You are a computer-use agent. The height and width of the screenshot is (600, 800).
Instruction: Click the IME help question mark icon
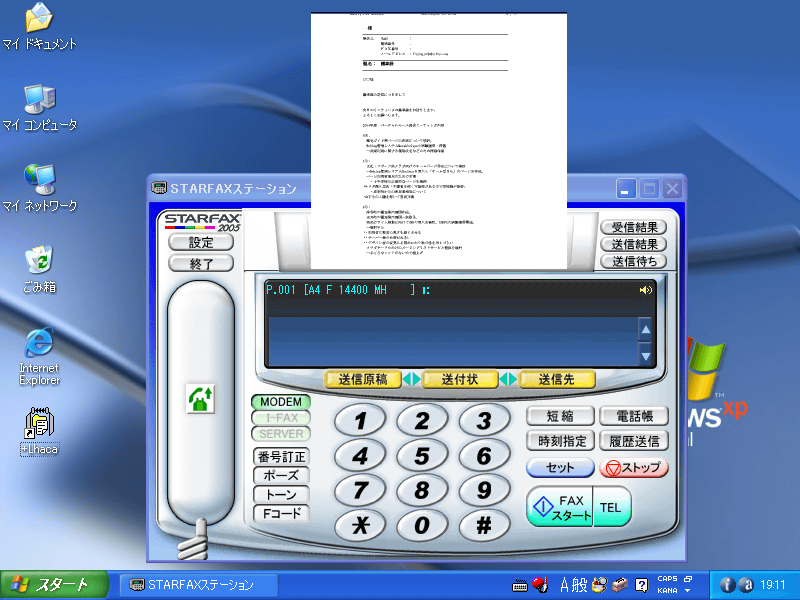pyautogui.click(x=641, y=585)
